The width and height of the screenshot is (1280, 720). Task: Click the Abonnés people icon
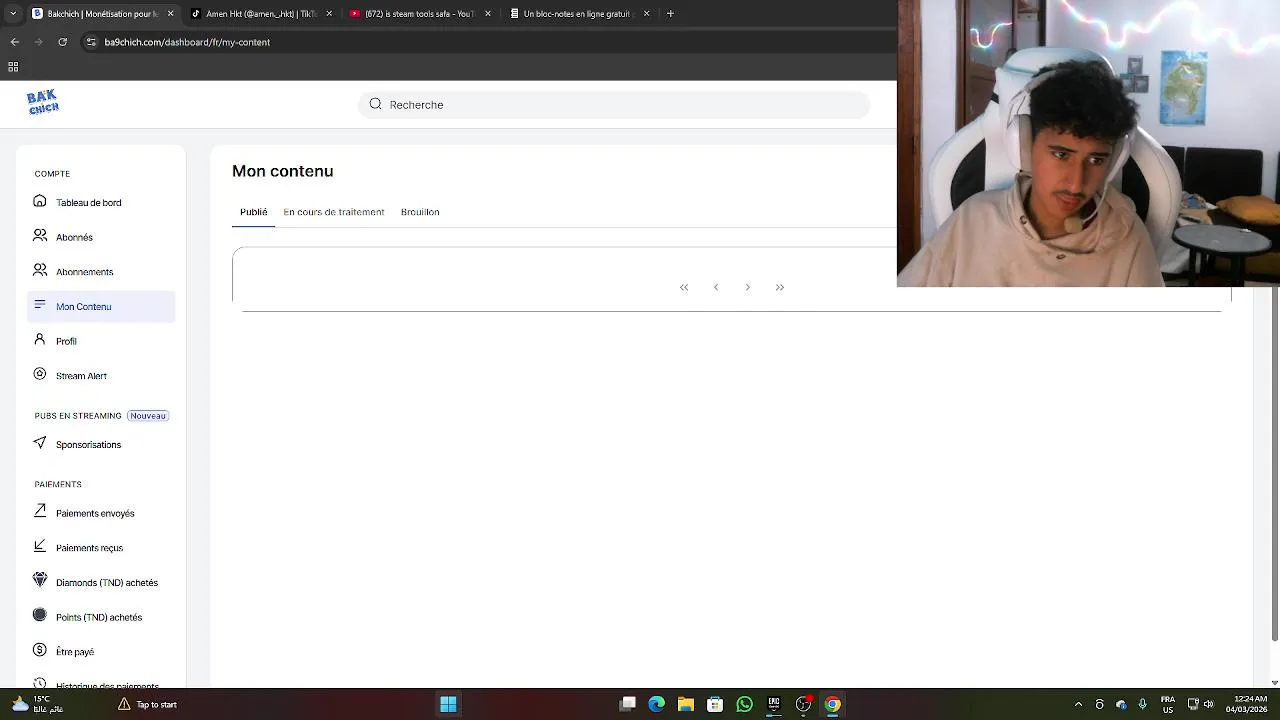pos(40,236)
